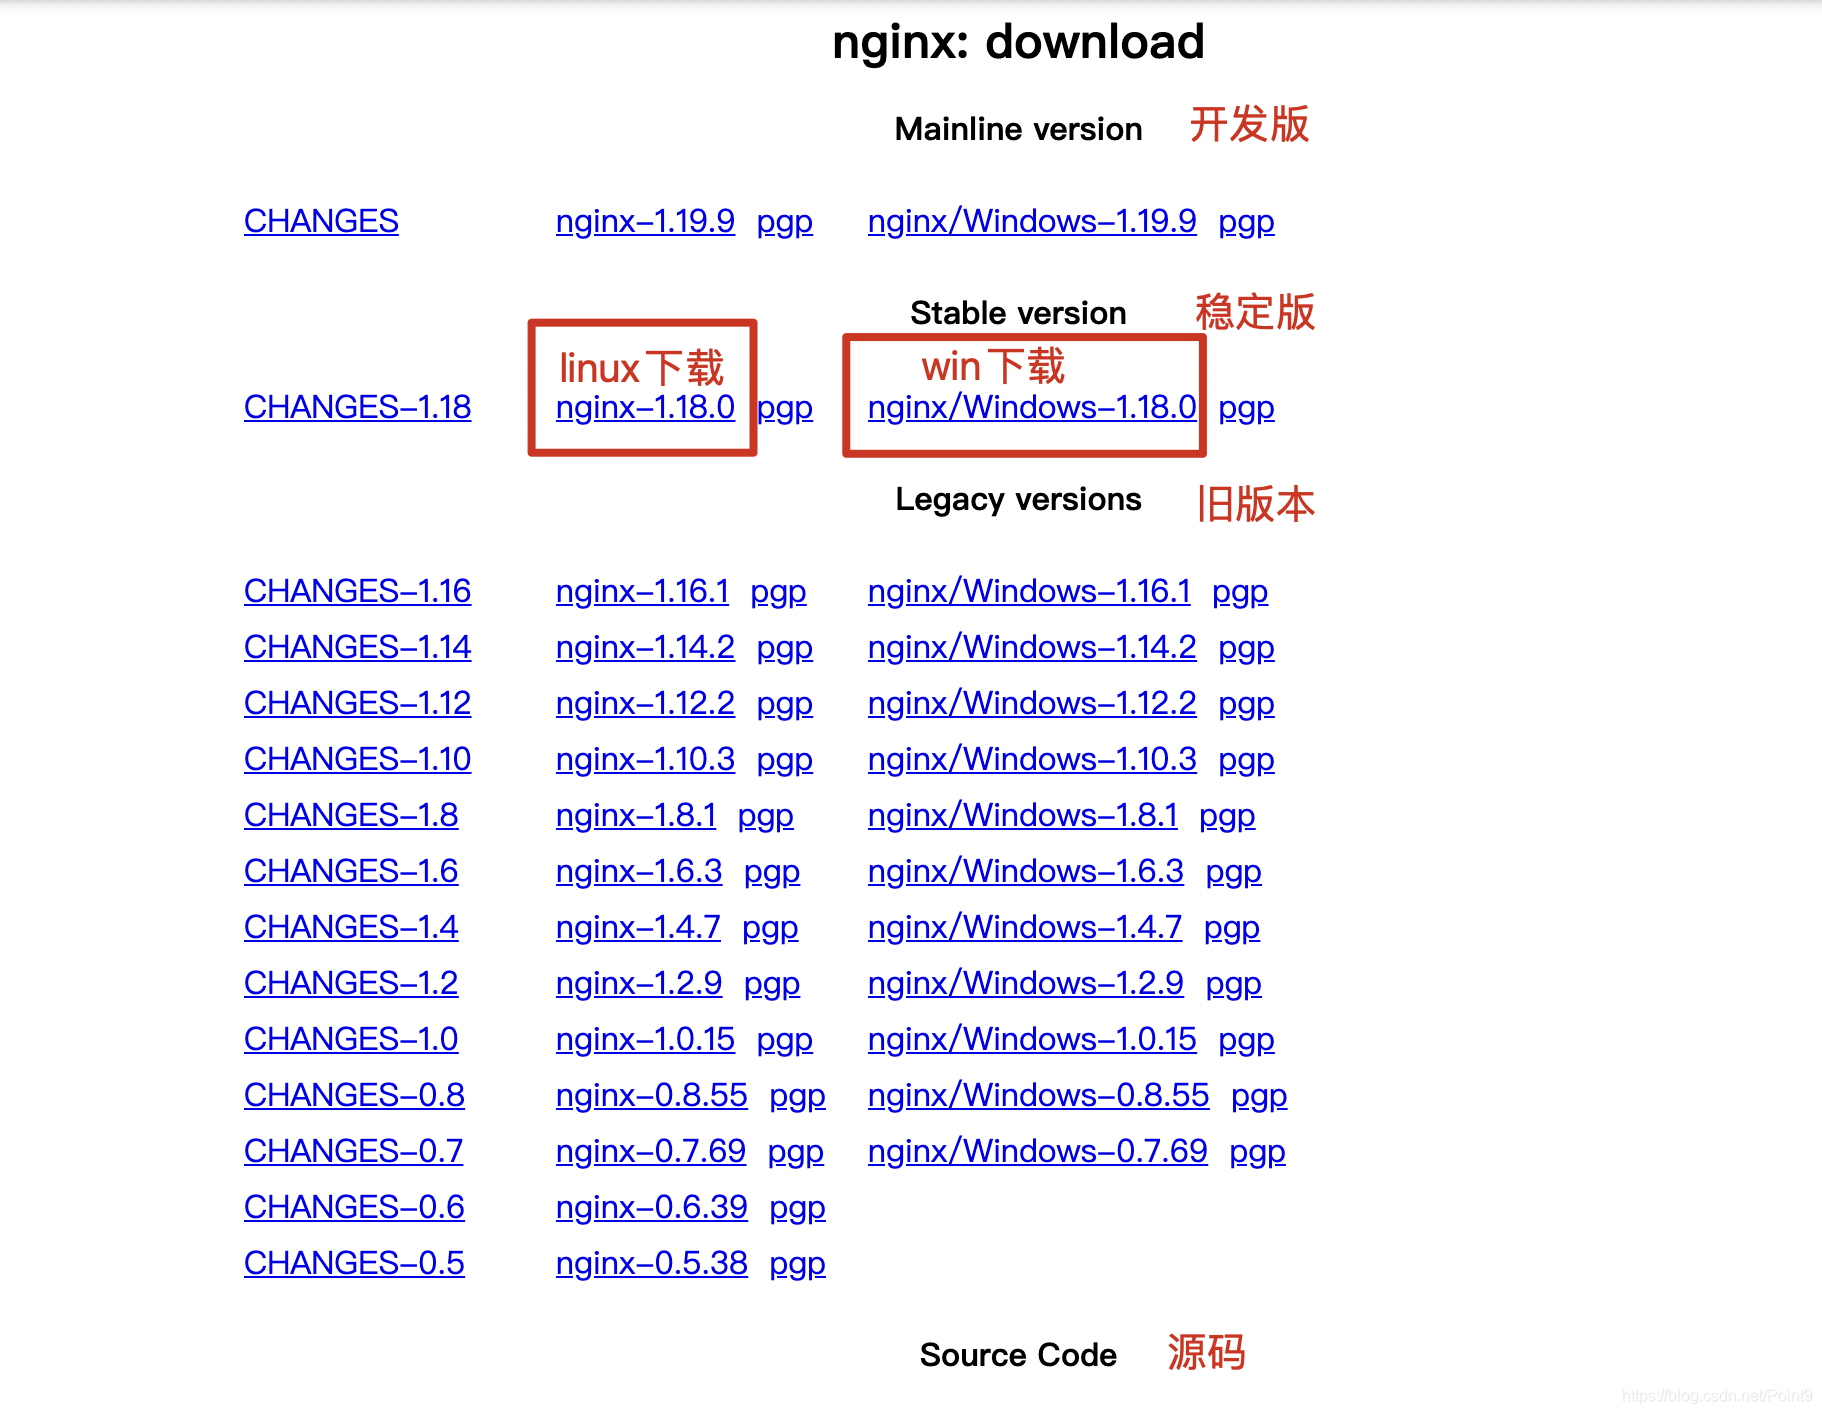Image resolution: width=1822 pixels, height=1414 pixels.
Task: Open pgp signature for nginx/Windows-1.16.1
Action: tap(1240, 591)
